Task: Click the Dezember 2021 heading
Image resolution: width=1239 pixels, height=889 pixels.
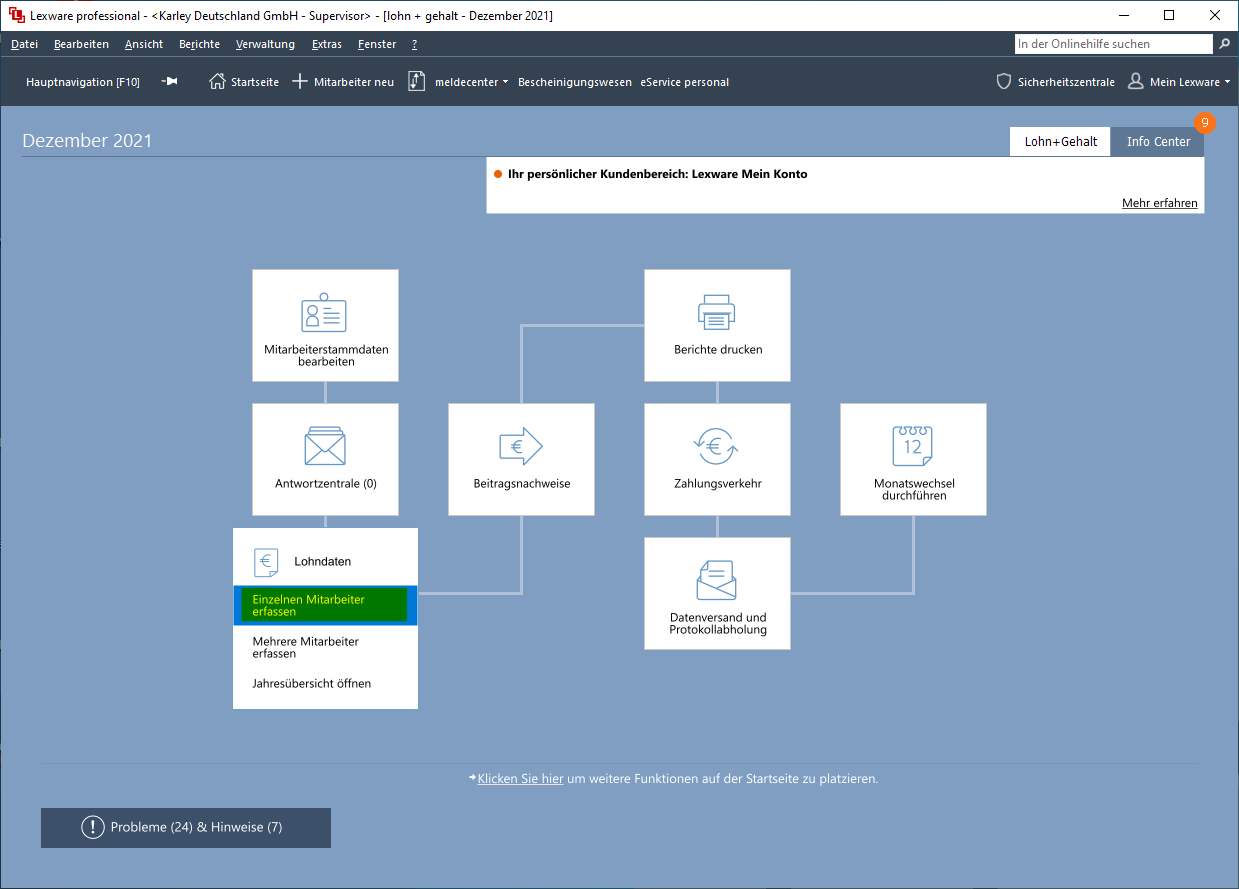Action: coord(87,141)
